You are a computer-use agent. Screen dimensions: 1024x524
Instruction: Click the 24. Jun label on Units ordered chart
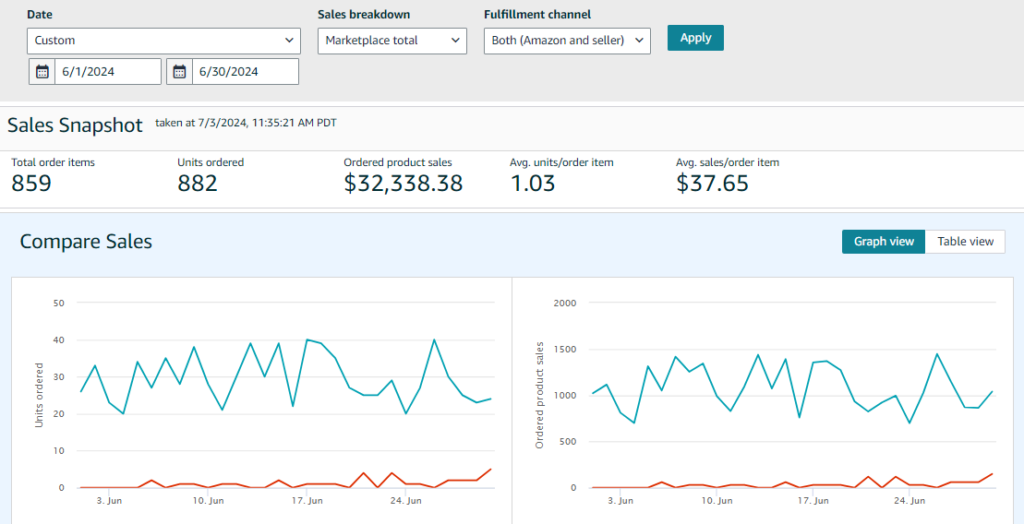(405, 500)
